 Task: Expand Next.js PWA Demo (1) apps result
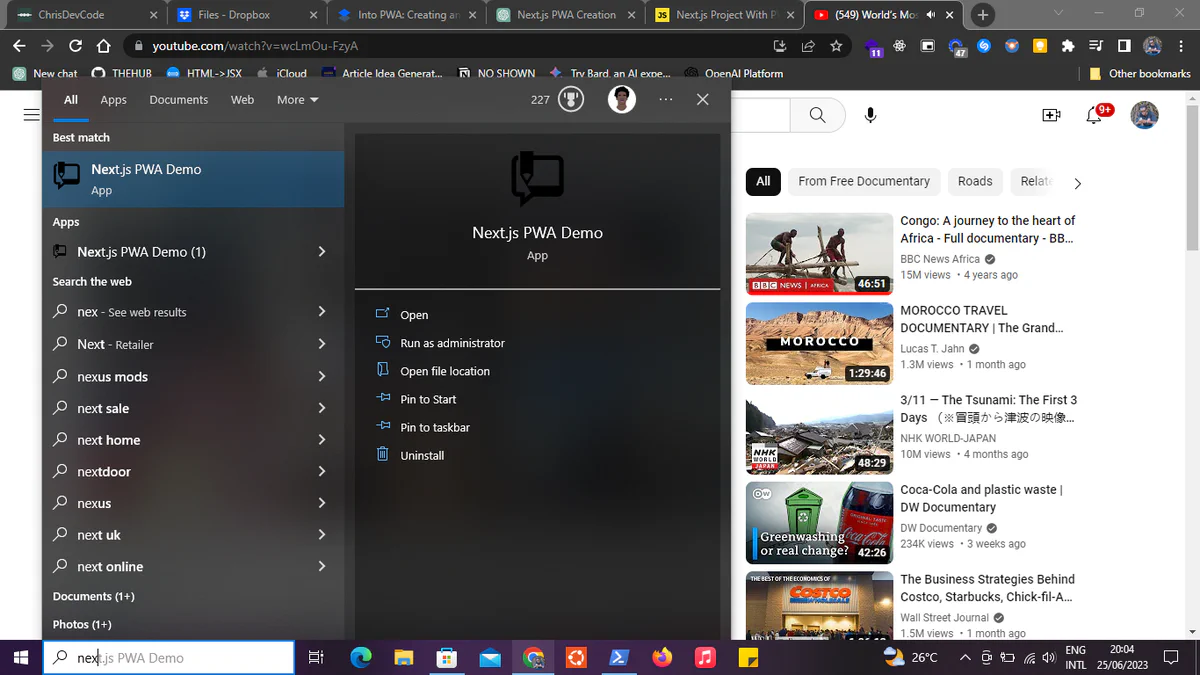322,252
